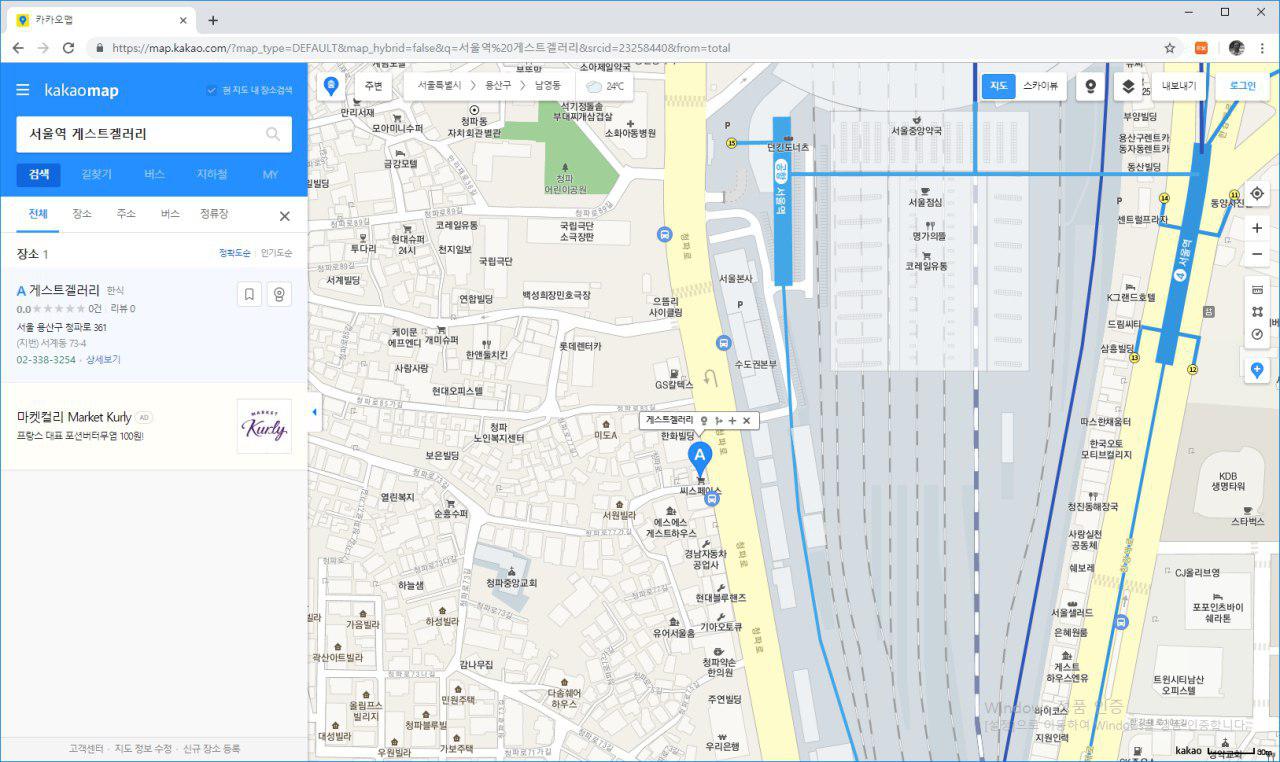Viewport: 1280px width, 762px height.
Task: Select the 지도 map view toggle
Action: point(998,86)
